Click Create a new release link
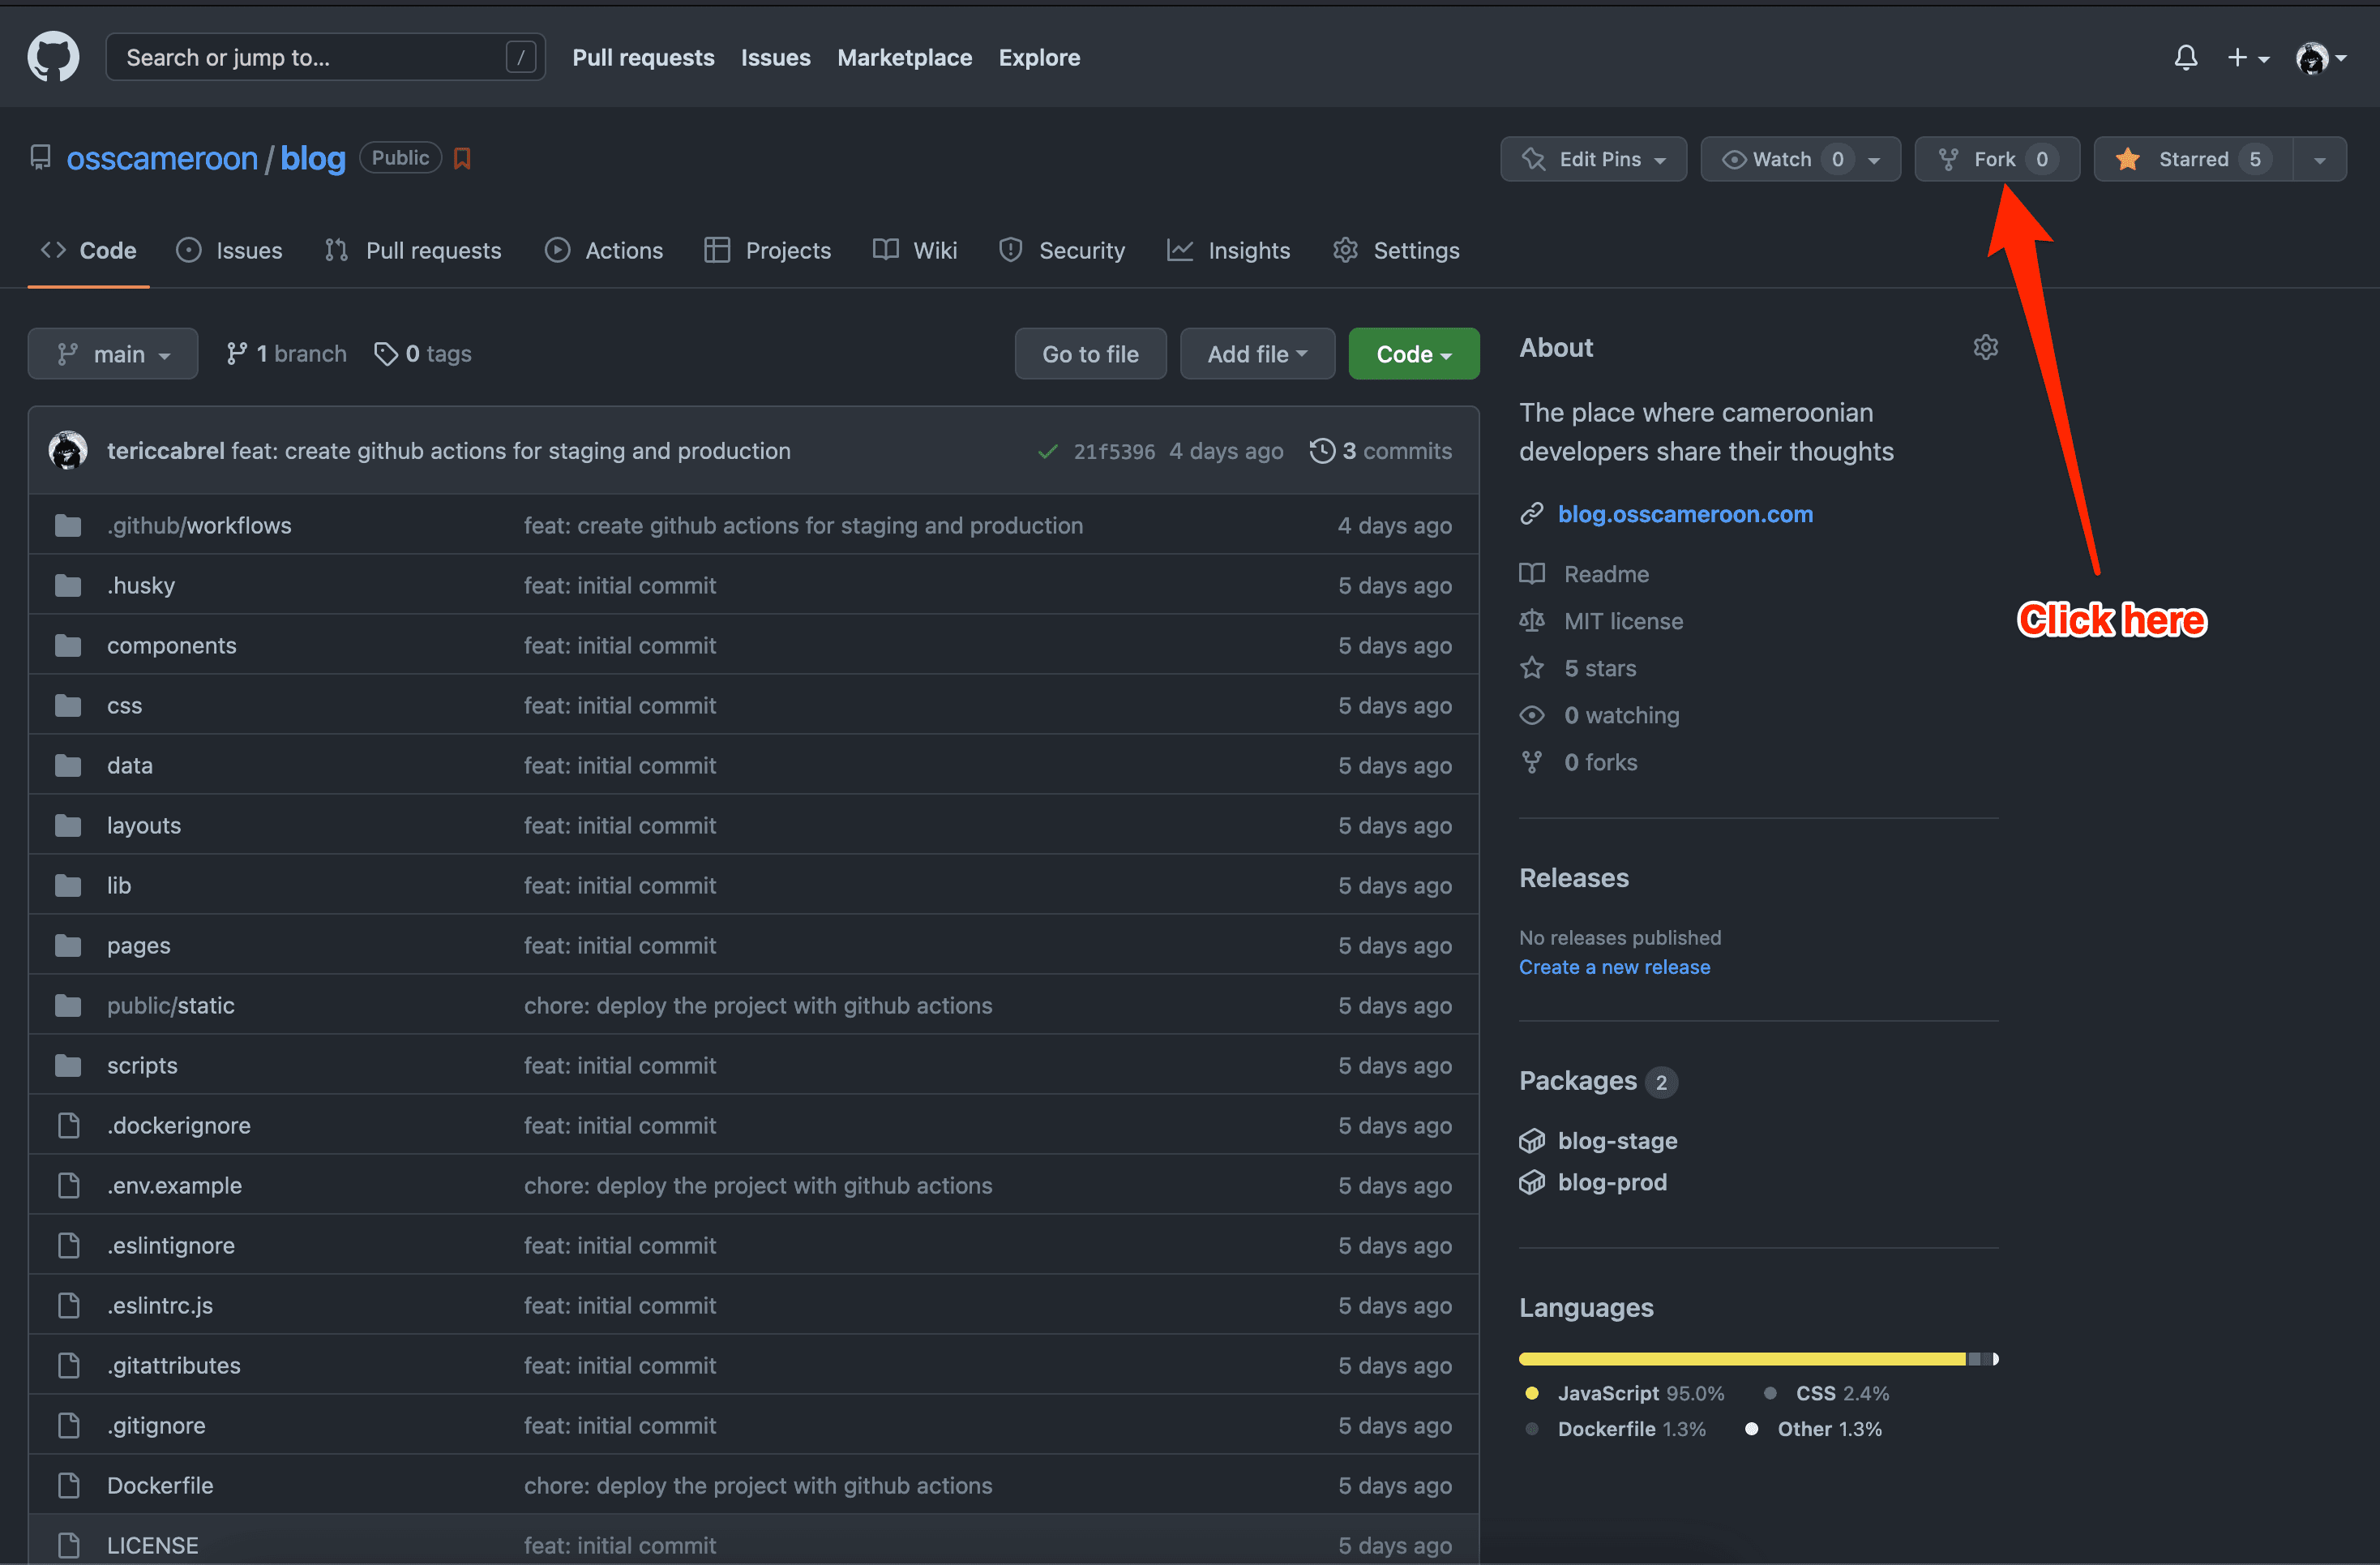2380x1565 pixels. coord(1614,967)
